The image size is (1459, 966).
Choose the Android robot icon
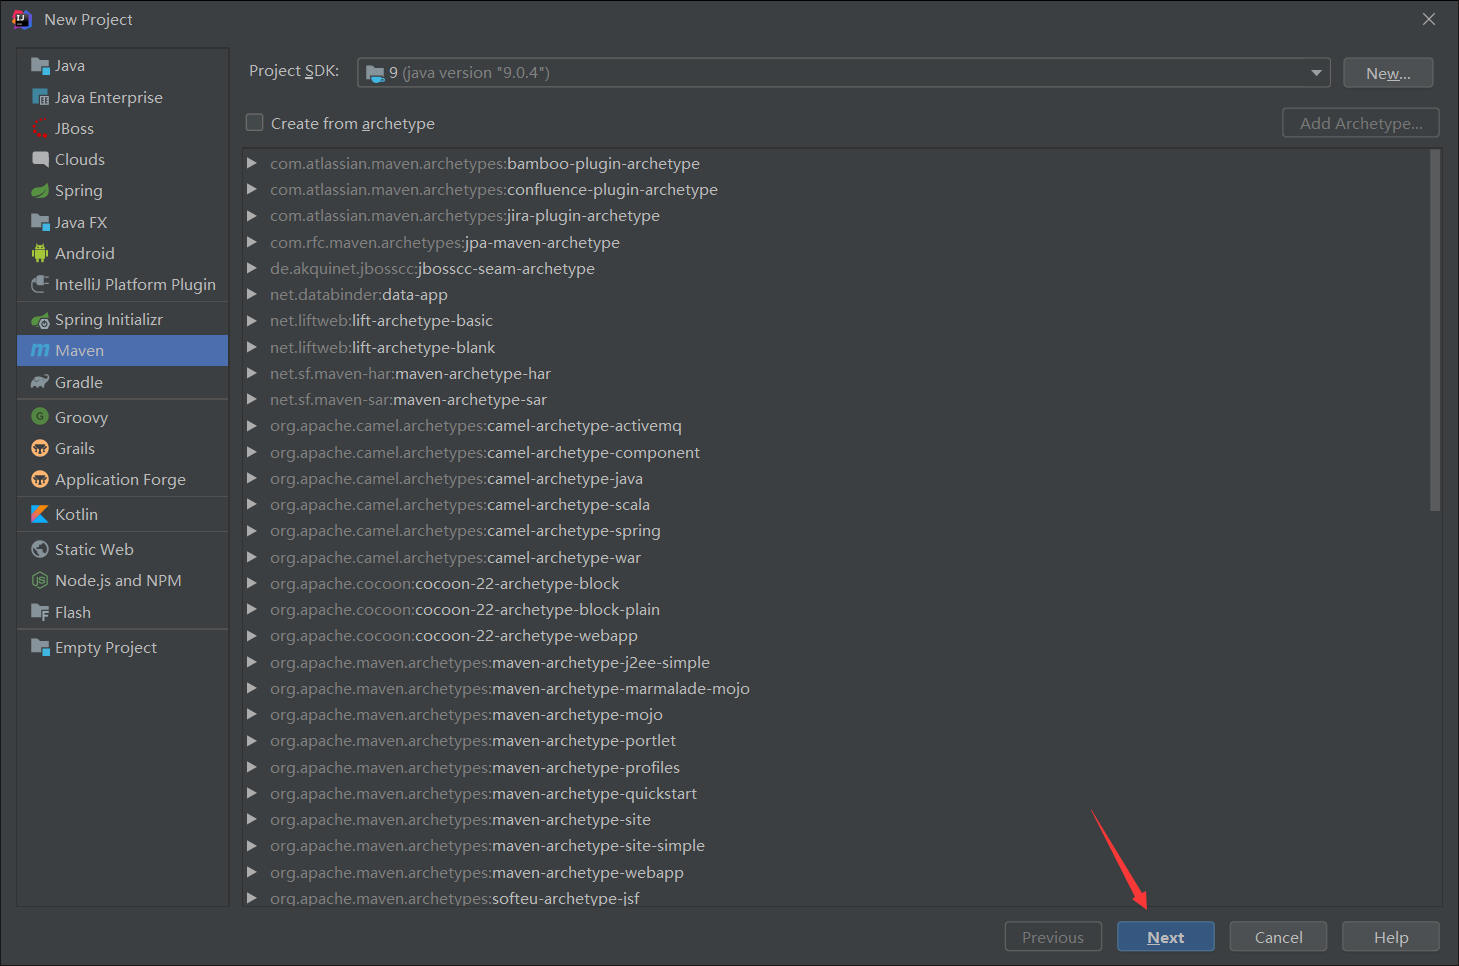40,253
